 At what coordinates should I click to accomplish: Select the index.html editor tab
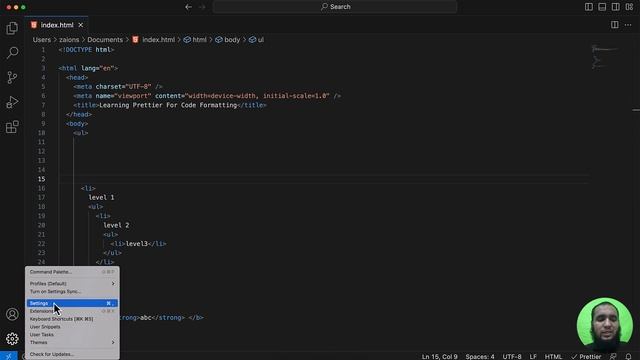coord(57,25)
